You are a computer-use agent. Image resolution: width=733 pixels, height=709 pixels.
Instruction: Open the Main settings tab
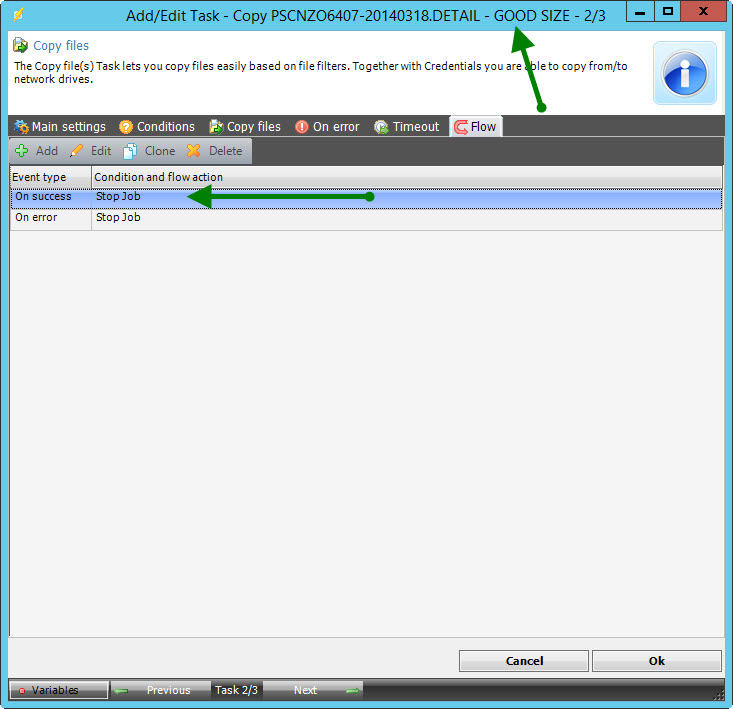click(x=60, y=127)
